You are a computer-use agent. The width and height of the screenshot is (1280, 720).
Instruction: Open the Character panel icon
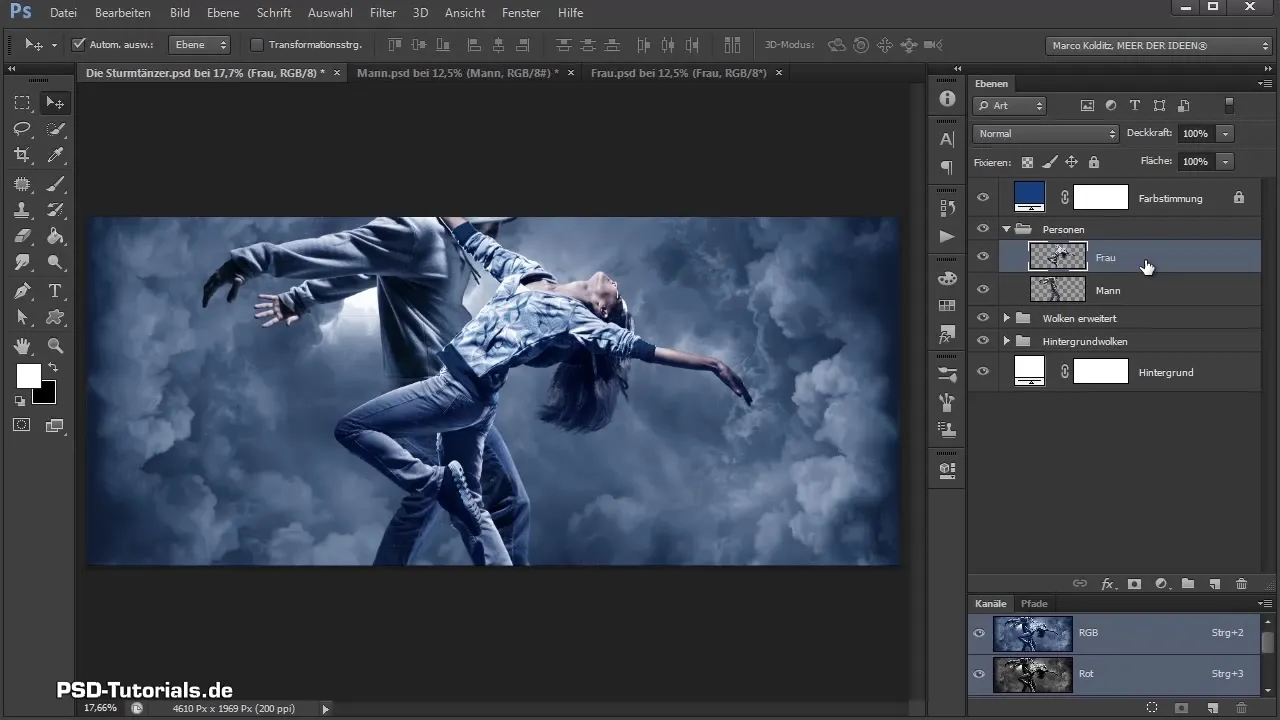pos(947,141)
